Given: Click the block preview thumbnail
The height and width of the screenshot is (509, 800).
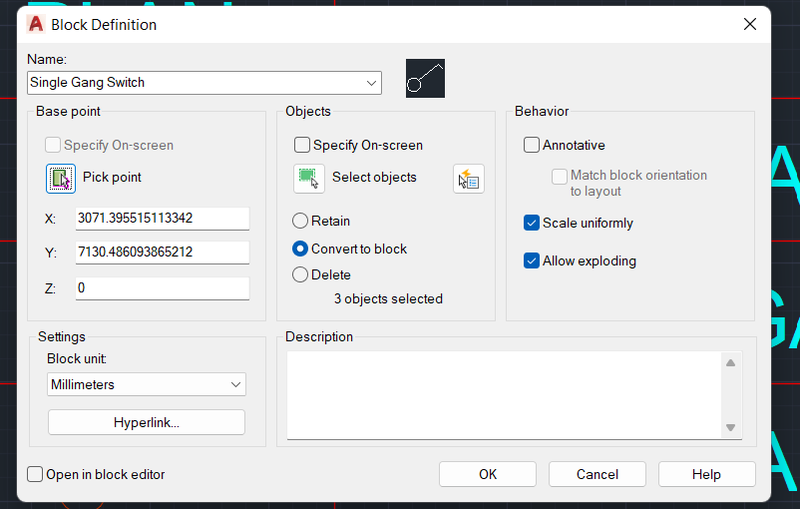Looking at the screenshot, I should (x=425, y=79).
